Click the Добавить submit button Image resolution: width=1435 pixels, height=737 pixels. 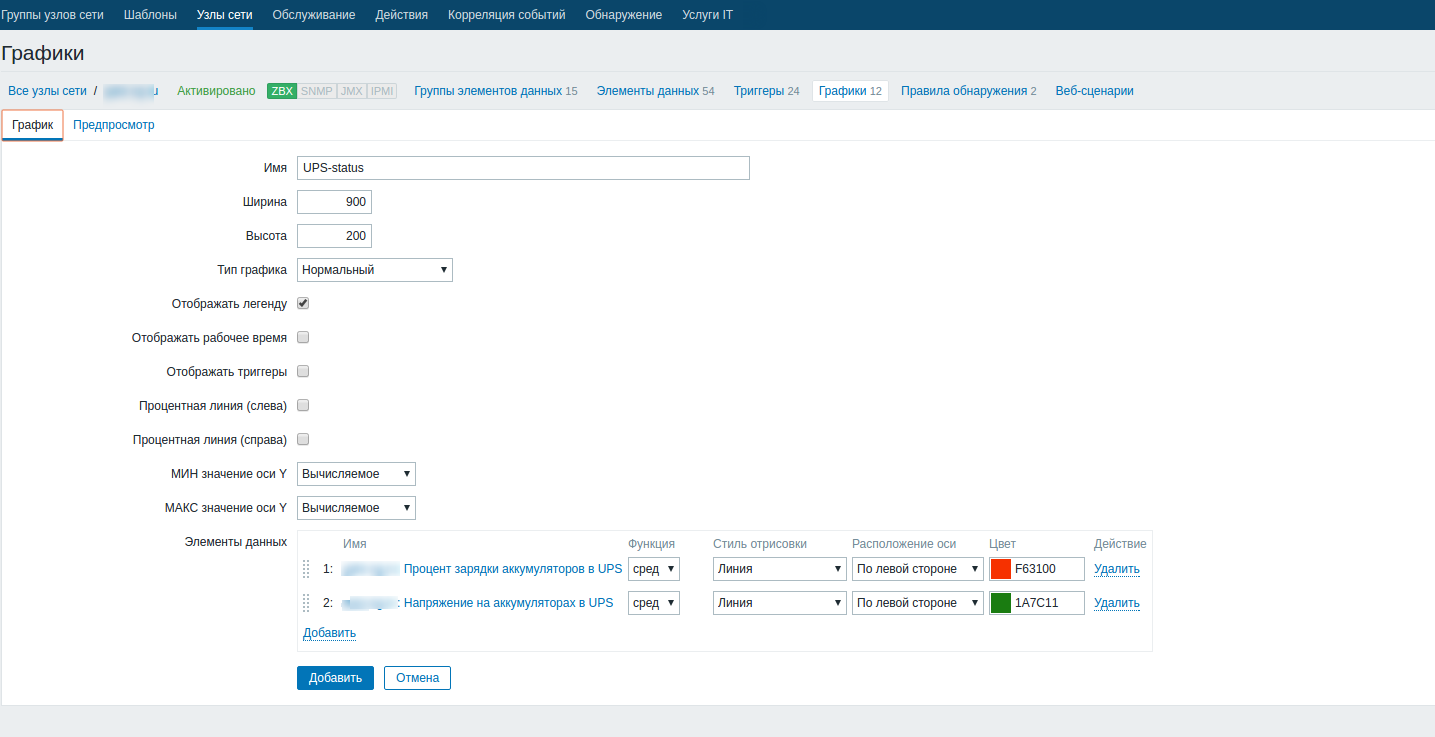pyautogui.click(x=334, y=677)
